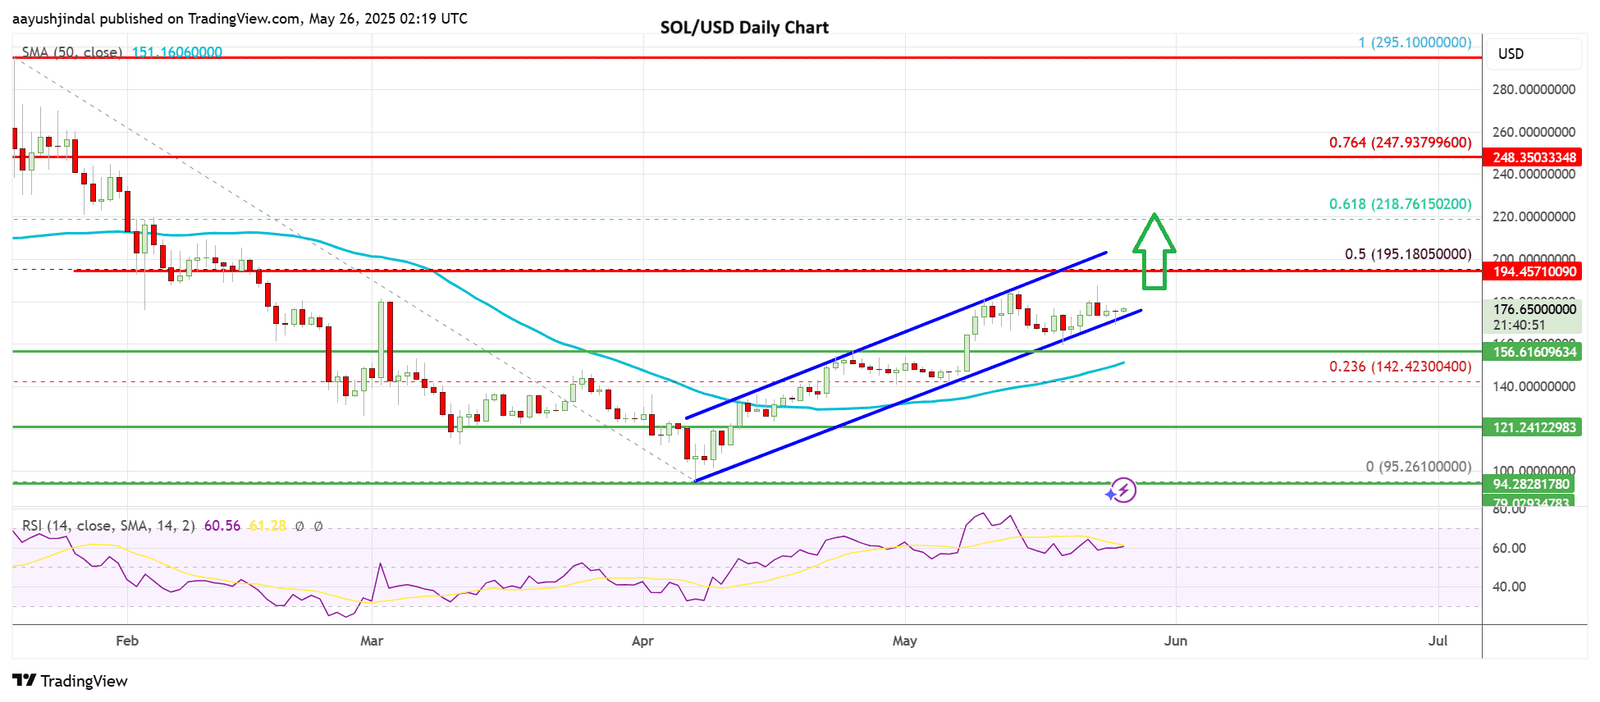Screen dimensions: 1600x702
Task: Click the purple lightning event marker icon
Action: pyautogui.click(x=1125, y=490)
